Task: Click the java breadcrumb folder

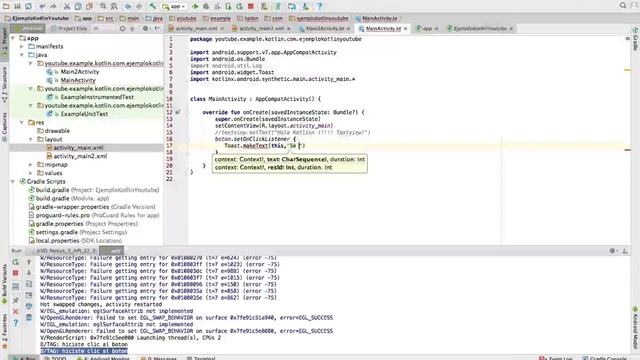Action: (x=154, y=18)
